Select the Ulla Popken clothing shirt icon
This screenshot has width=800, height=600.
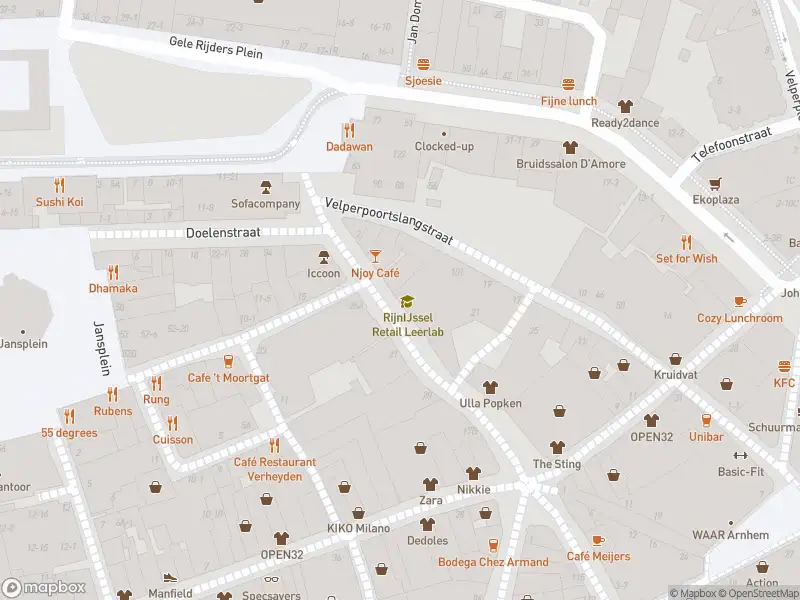click(x=490, y=387)
